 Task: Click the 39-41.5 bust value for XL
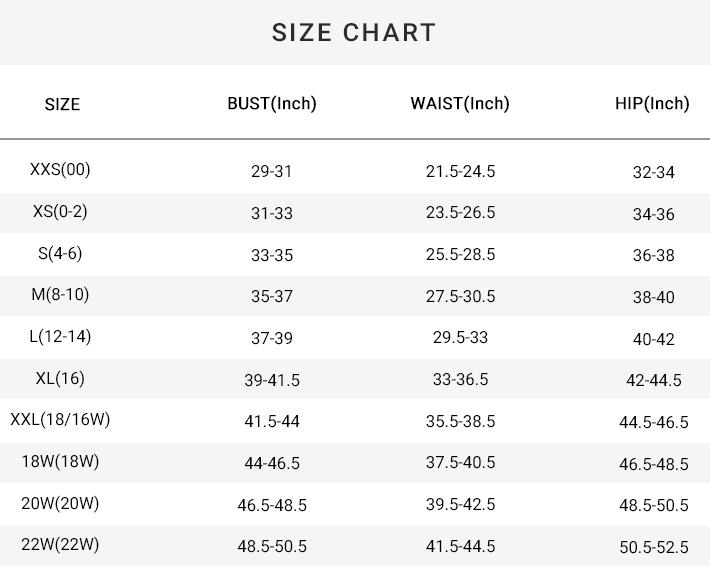click(272, 380)
